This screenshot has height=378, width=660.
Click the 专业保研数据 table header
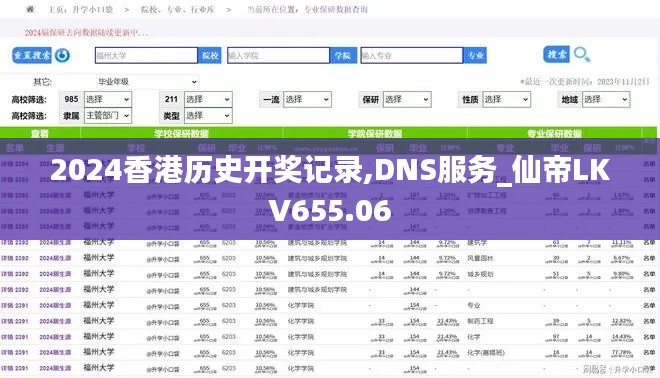554,133
